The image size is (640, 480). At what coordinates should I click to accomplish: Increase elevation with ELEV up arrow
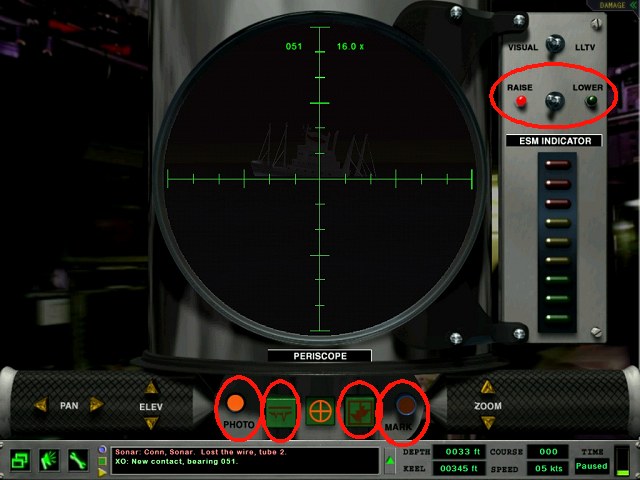tap(150, 391)
